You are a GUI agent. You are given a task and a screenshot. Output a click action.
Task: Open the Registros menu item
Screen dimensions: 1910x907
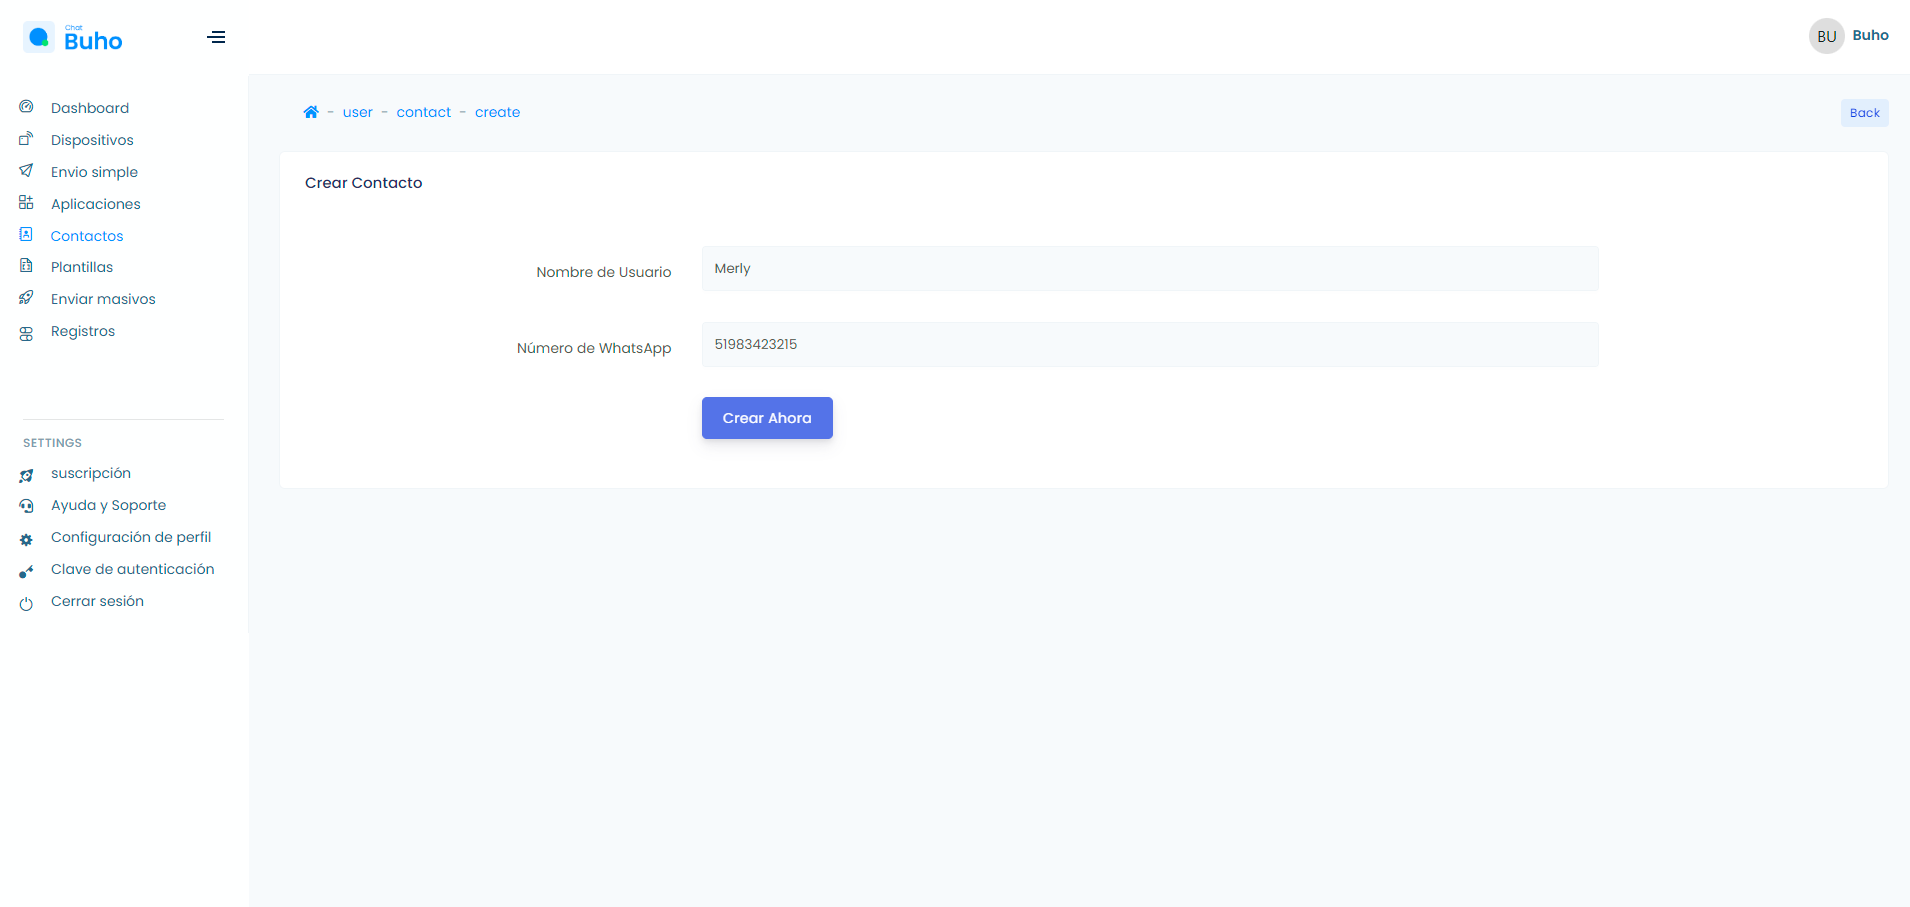tap(83, 331)
